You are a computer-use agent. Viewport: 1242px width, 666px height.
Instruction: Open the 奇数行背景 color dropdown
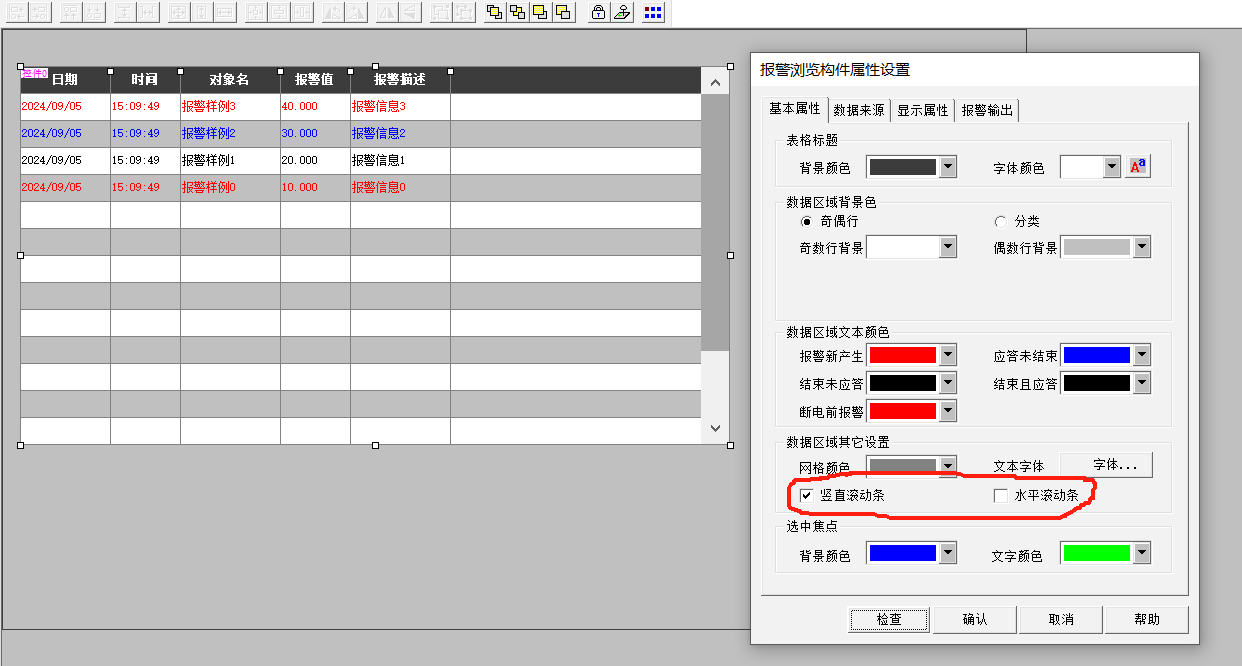click(948, 247)
